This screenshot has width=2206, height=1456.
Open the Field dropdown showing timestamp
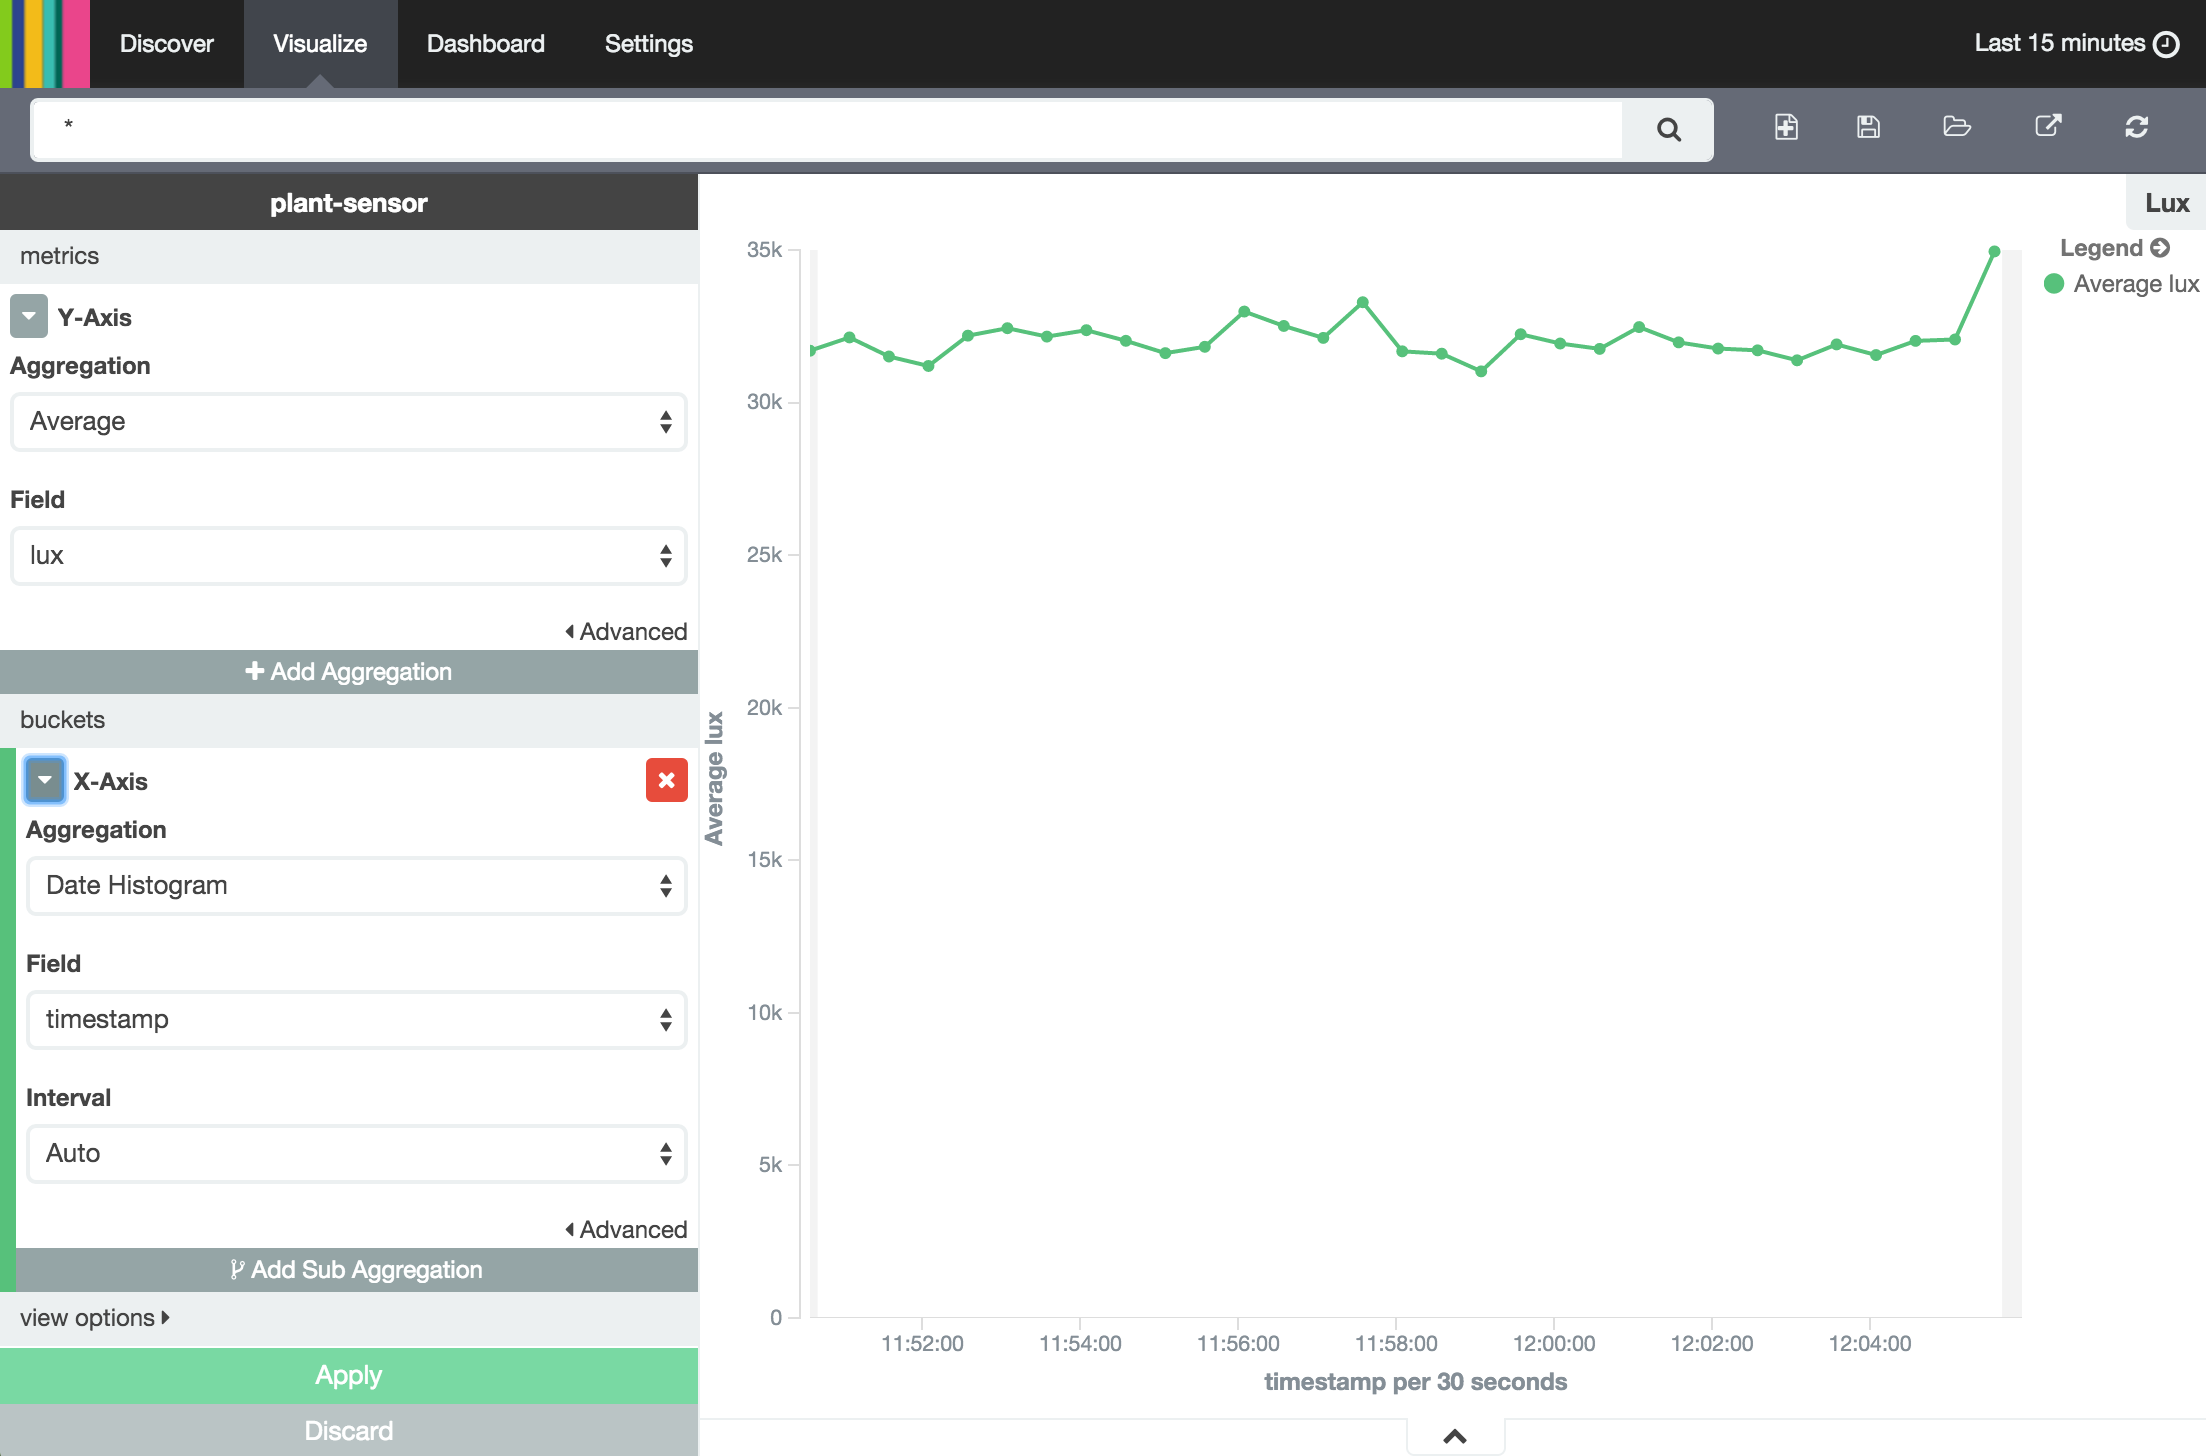356,1019
